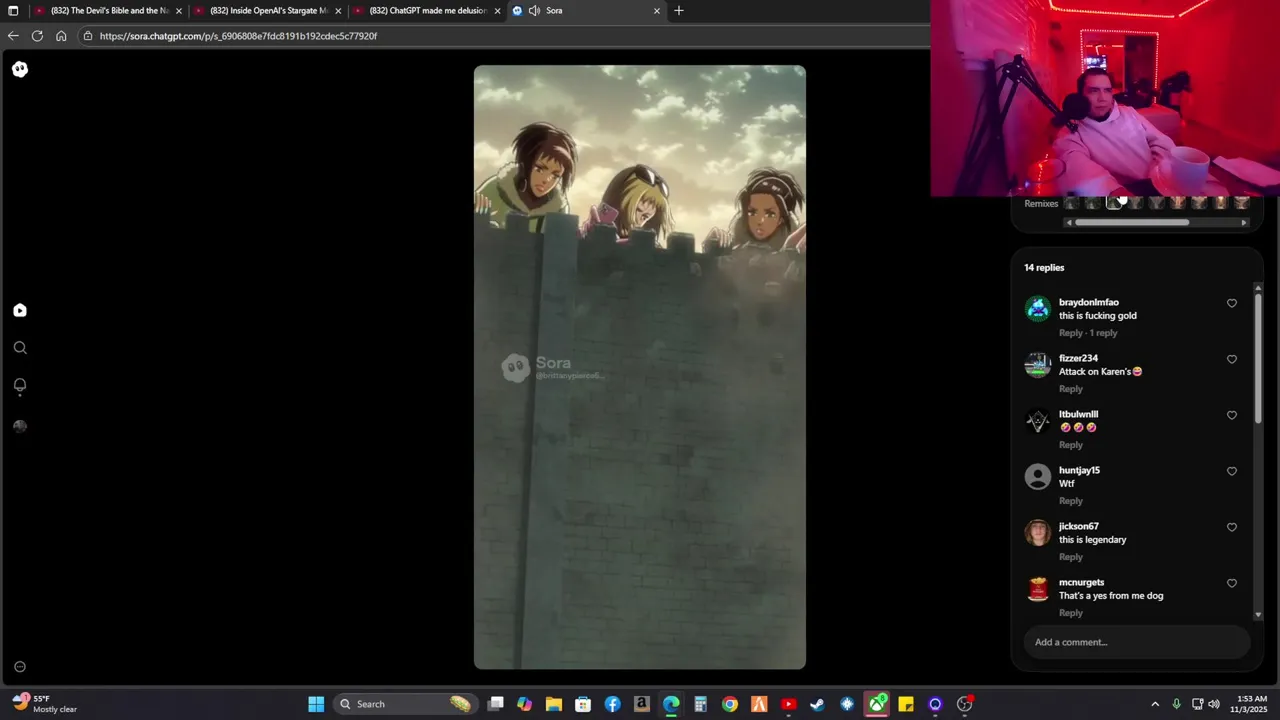Open the tab actions menu icon
1280x720 pixels.
click(x=13, y=11)
